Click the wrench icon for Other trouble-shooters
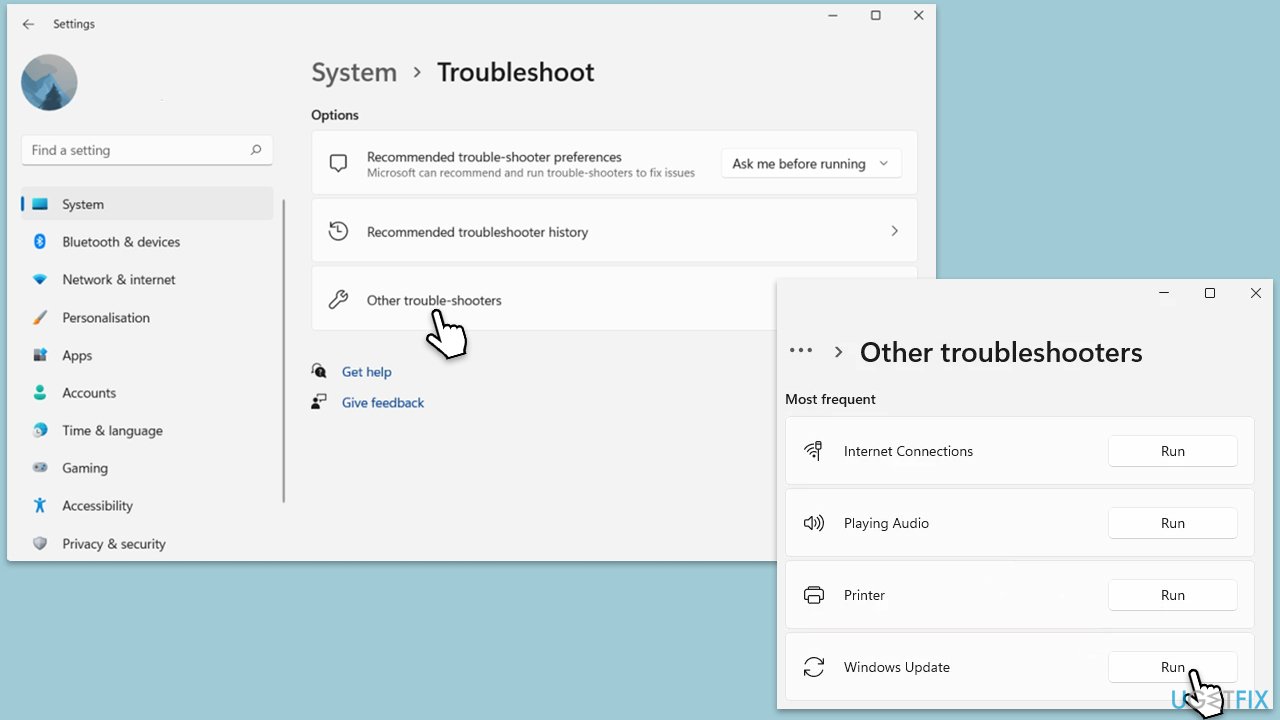Screen dimensions: 1280x720 point(339,299)
